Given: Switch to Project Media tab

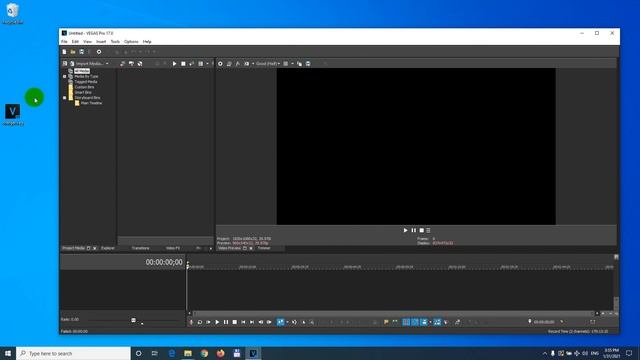Looking at the screenshot, I should tap(73, 248).
